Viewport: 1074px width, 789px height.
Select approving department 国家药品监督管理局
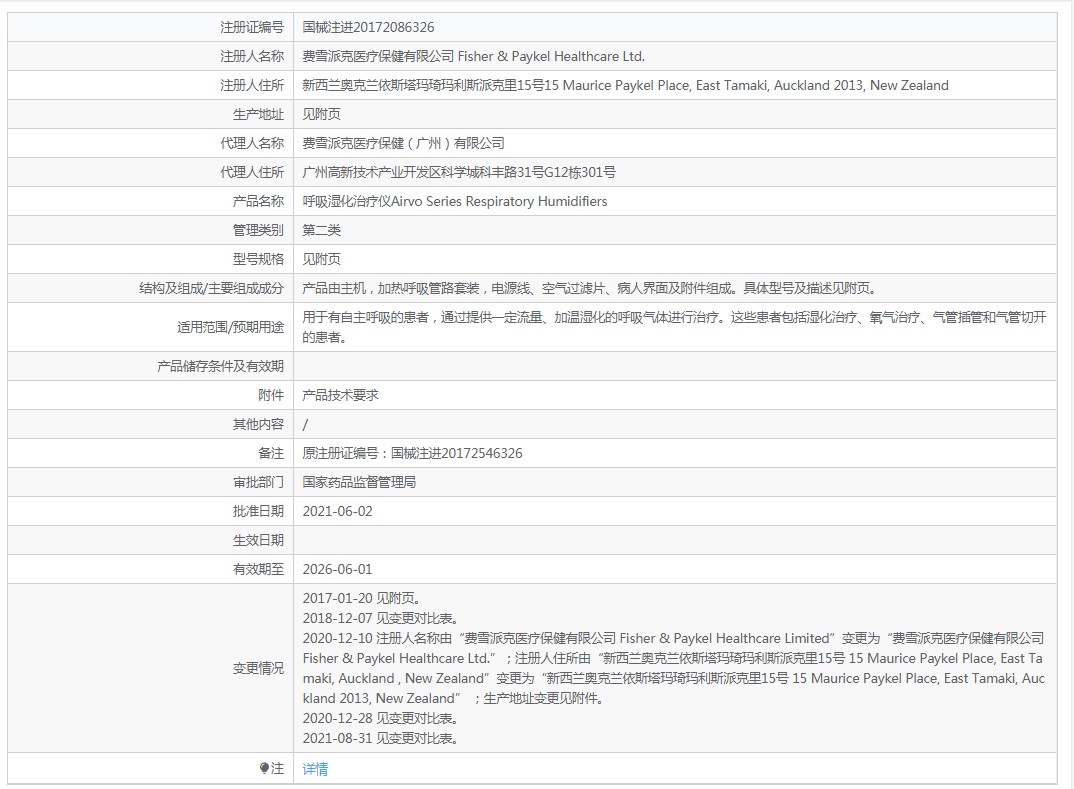click(x=359, y=482)
